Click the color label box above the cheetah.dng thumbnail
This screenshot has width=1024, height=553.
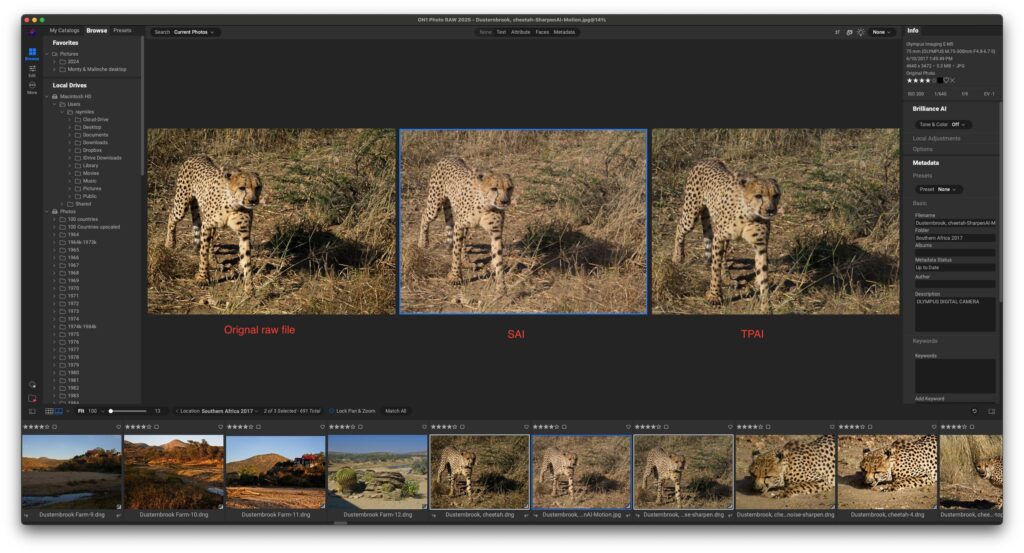click(462, 427)
